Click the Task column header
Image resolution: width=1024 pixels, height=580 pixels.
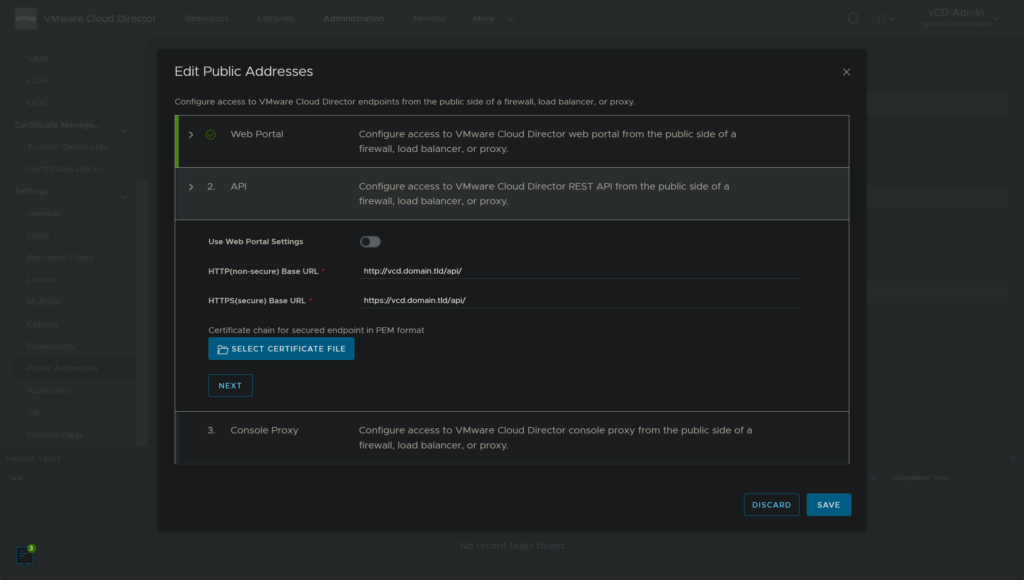point(16,478)
